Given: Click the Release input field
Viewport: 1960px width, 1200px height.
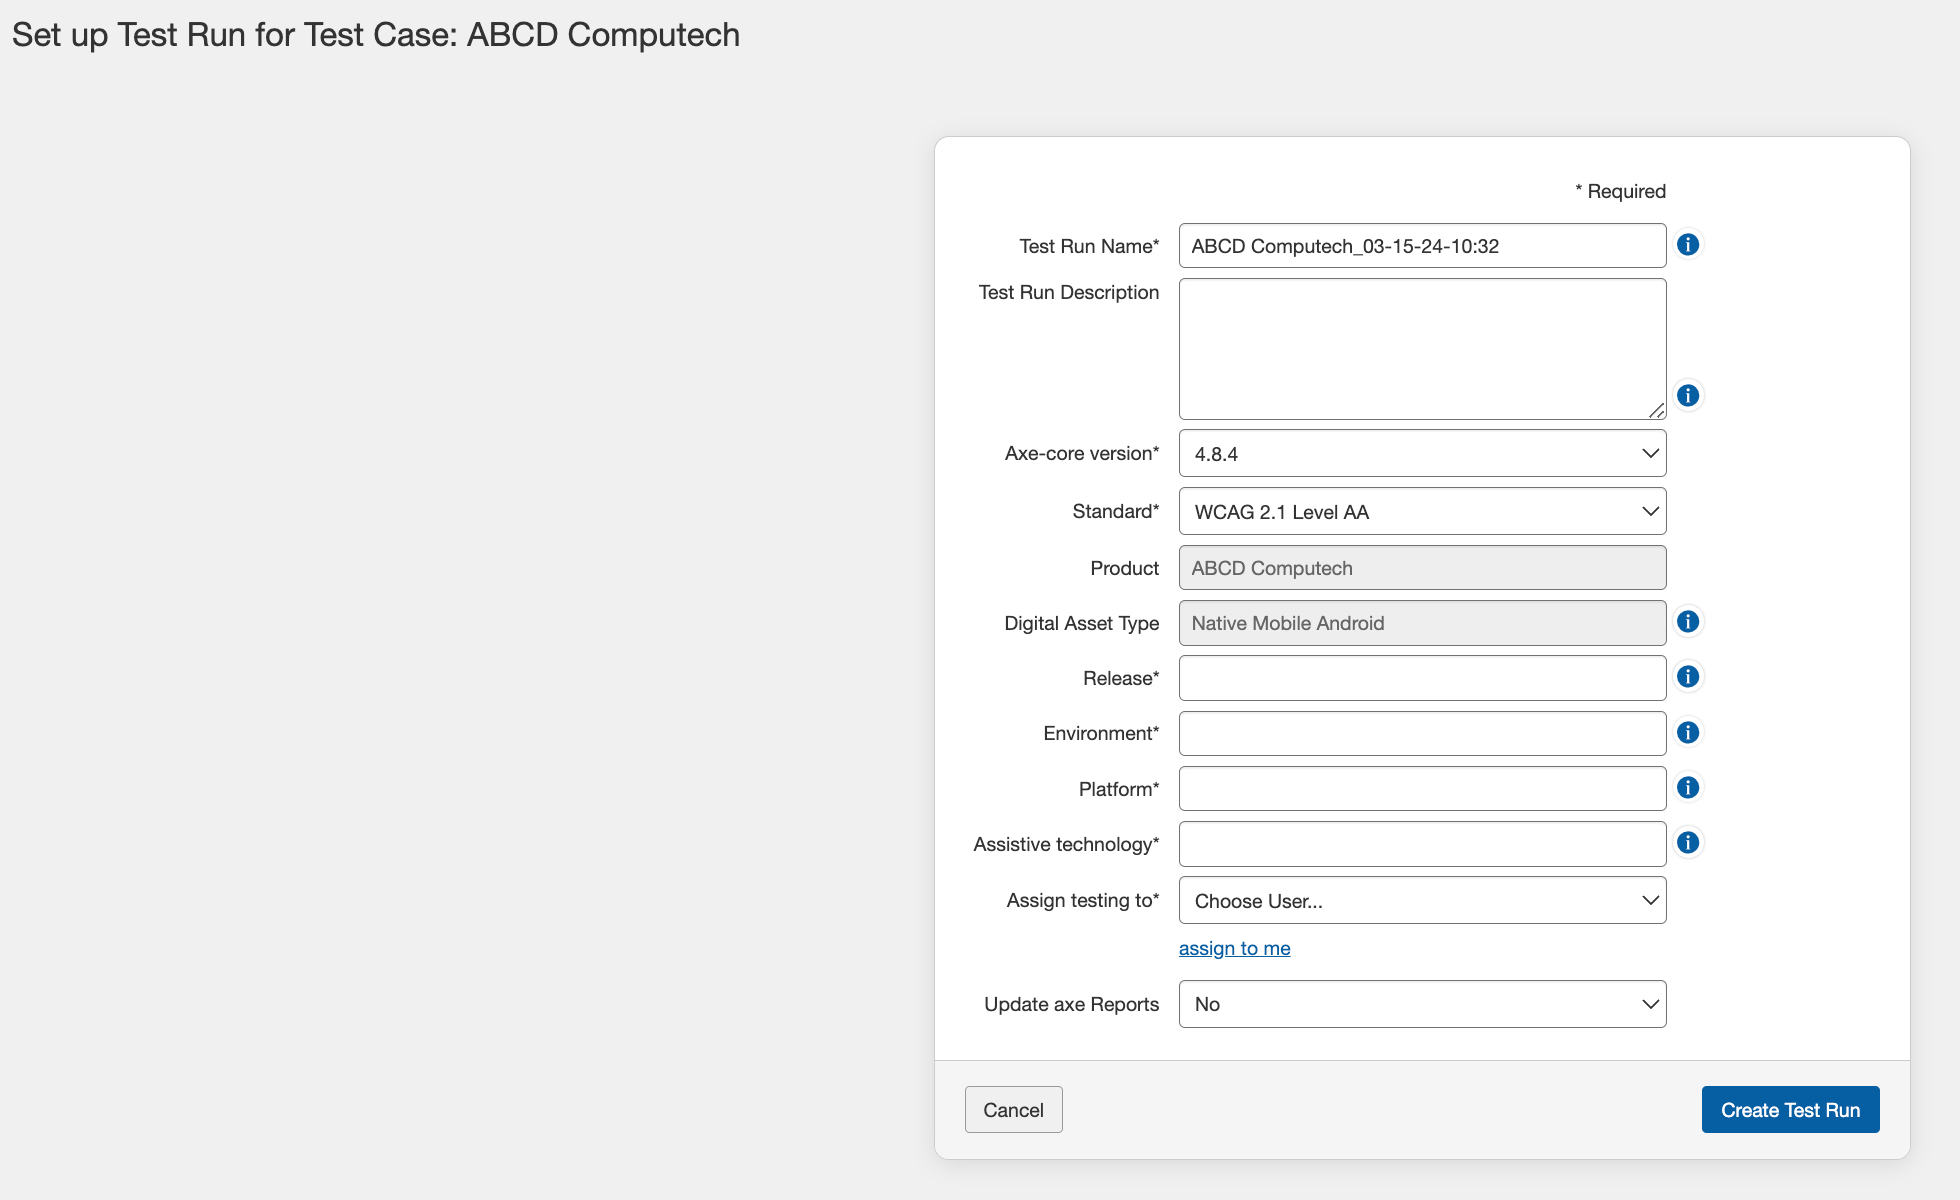Looking at the screenshot, I should (x=1422, y=678).
